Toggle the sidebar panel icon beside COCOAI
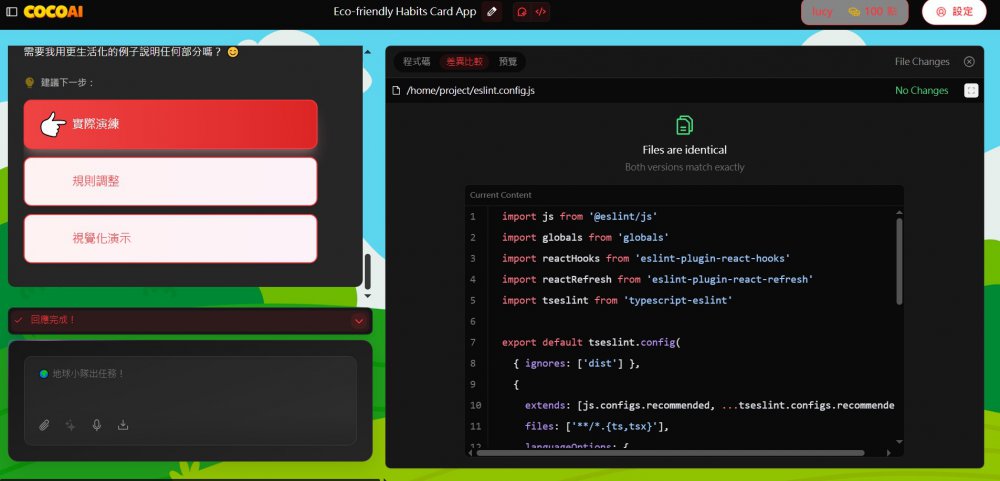This screenshot has height=481, width=1000. pos(12,12)
